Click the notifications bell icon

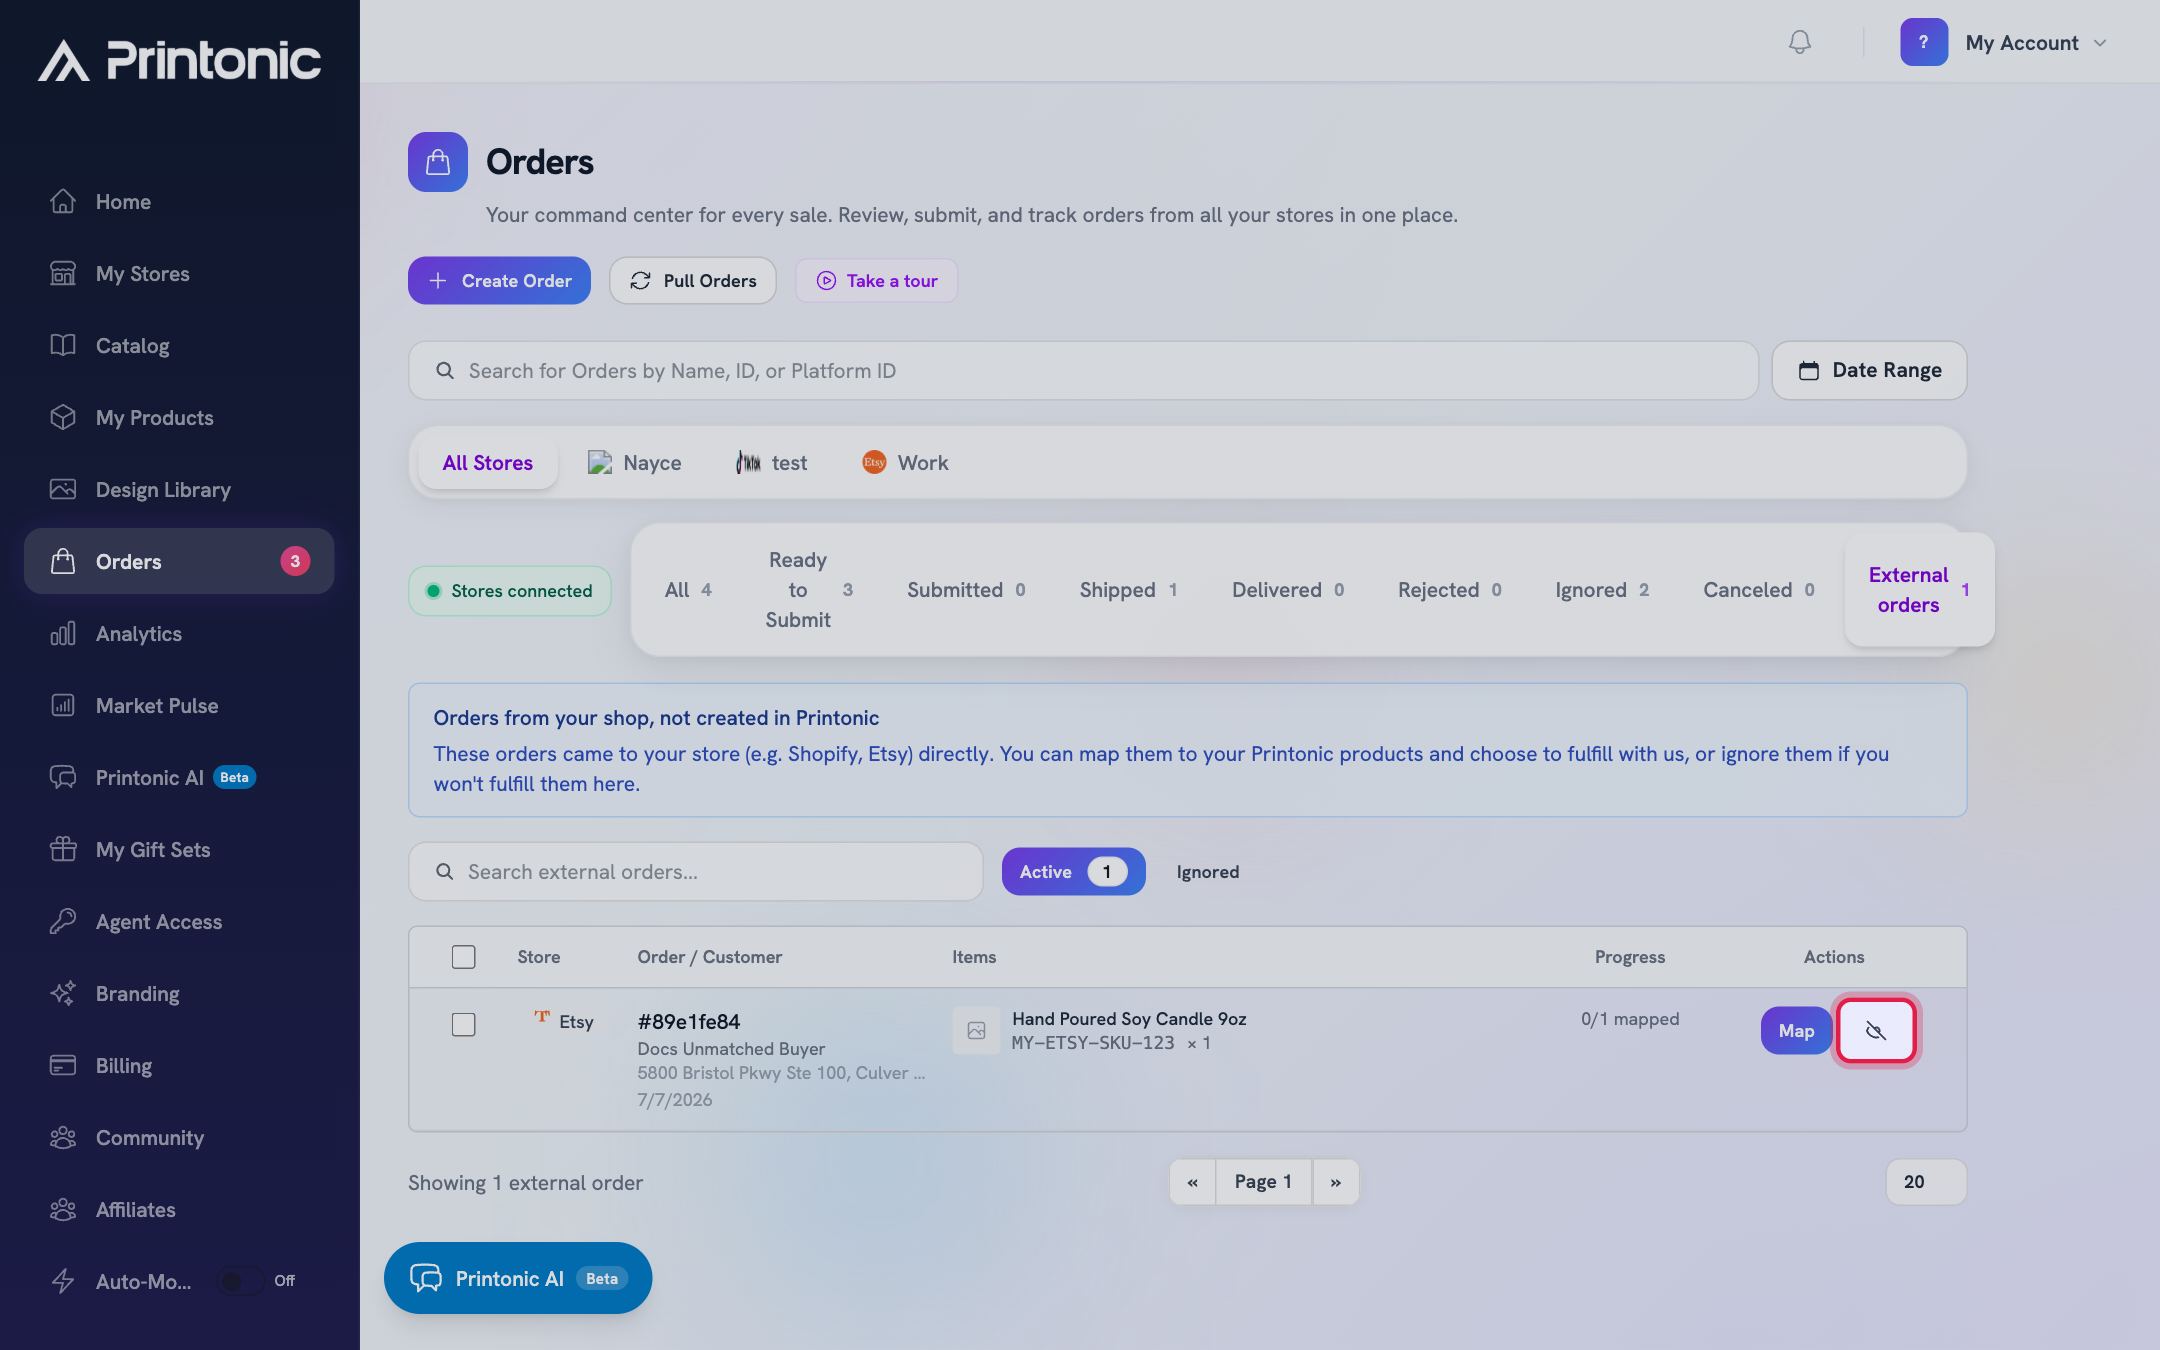pyautogui.click(x=1799, y=42)
